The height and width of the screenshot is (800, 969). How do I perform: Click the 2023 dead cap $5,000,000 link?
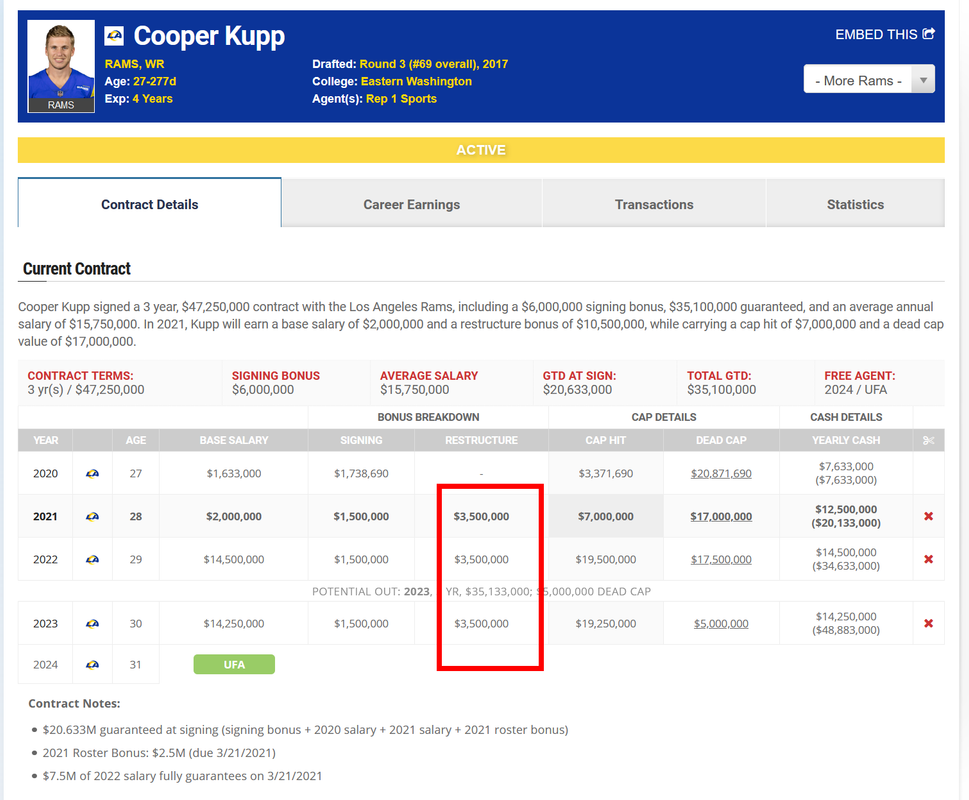point(721,624)
